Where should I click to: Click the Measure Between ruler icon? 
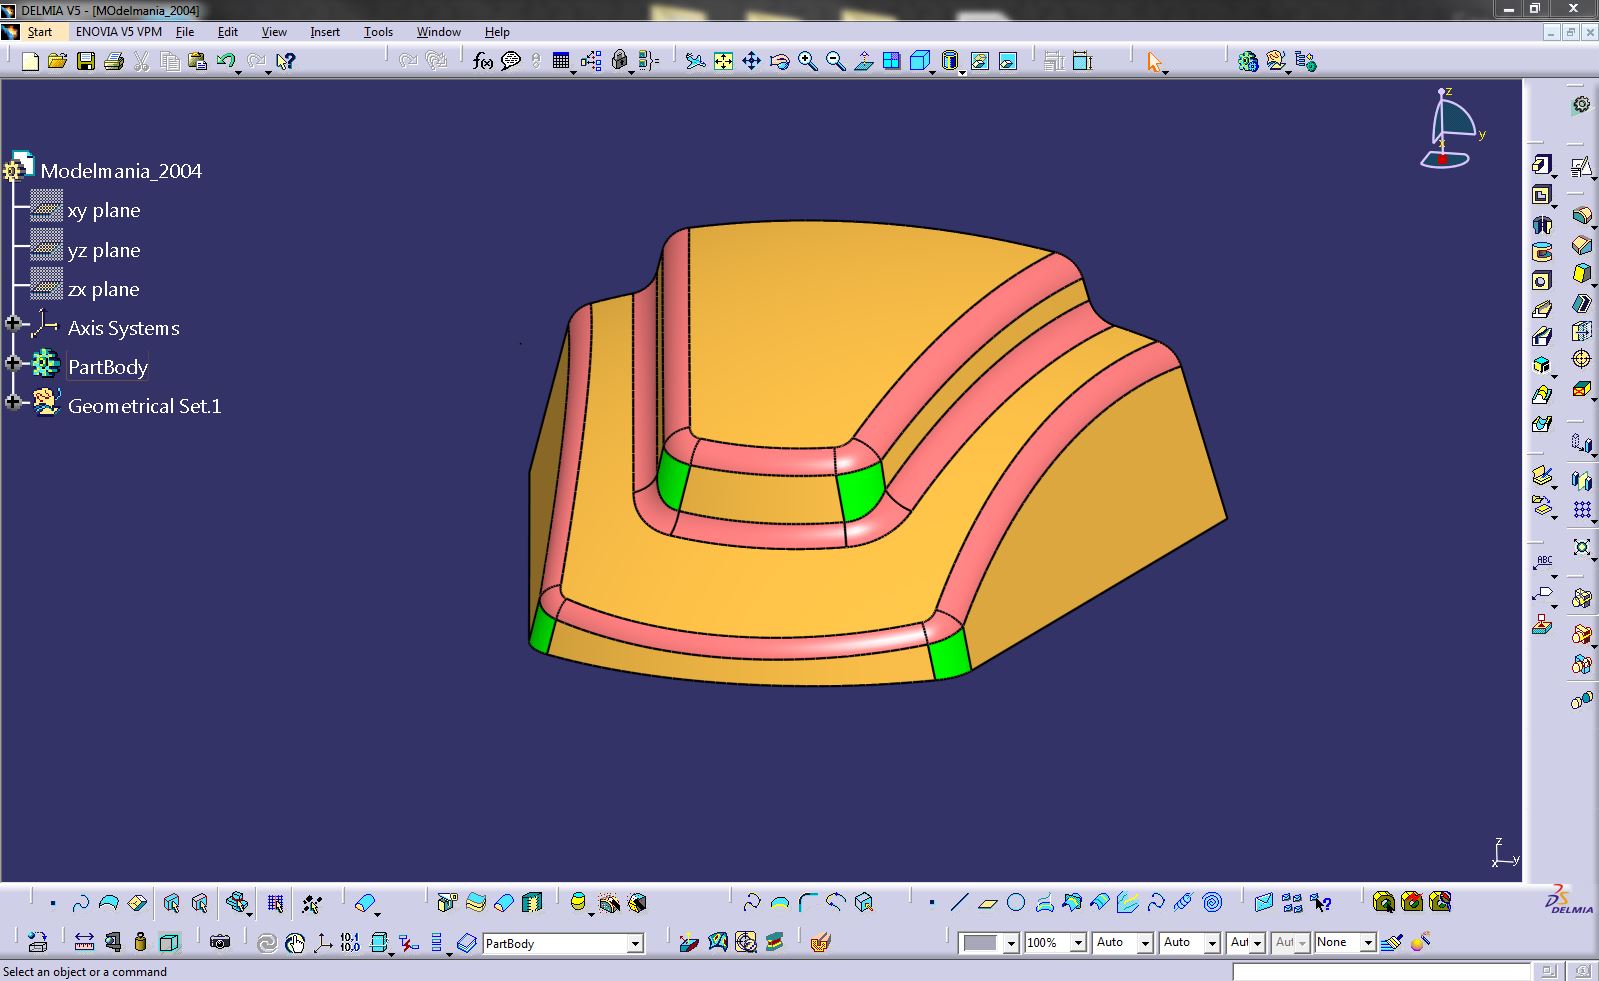click(84, 942)
